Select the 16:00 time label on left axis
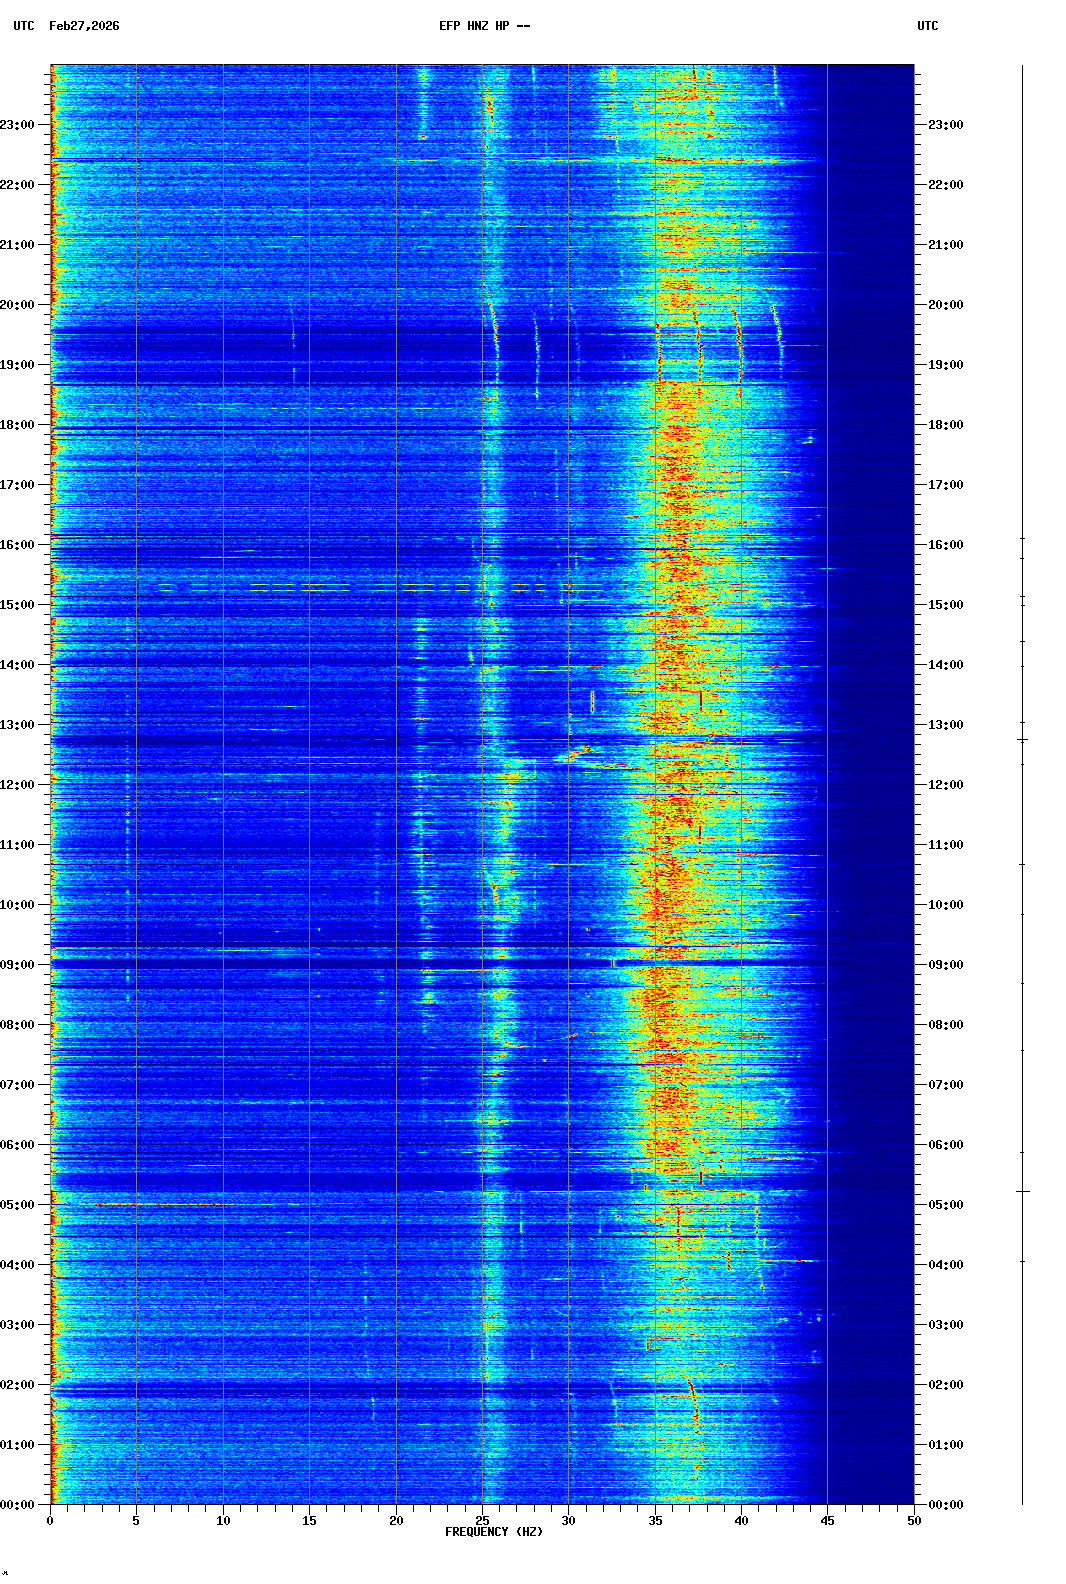This screenshot has width=1066, height=1584. (x=18, y=545)
